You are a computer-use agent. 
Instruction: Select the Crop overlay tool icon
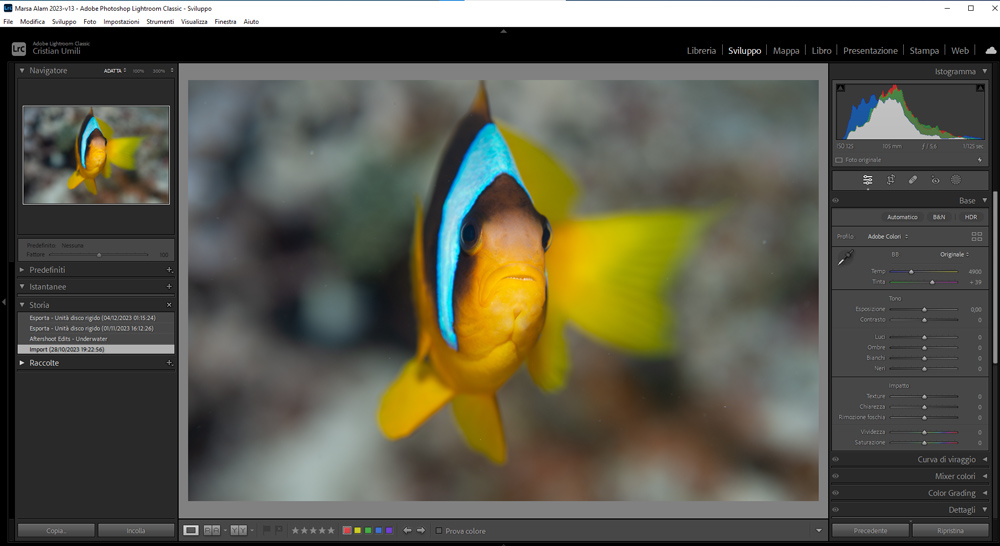coord(890,180)
